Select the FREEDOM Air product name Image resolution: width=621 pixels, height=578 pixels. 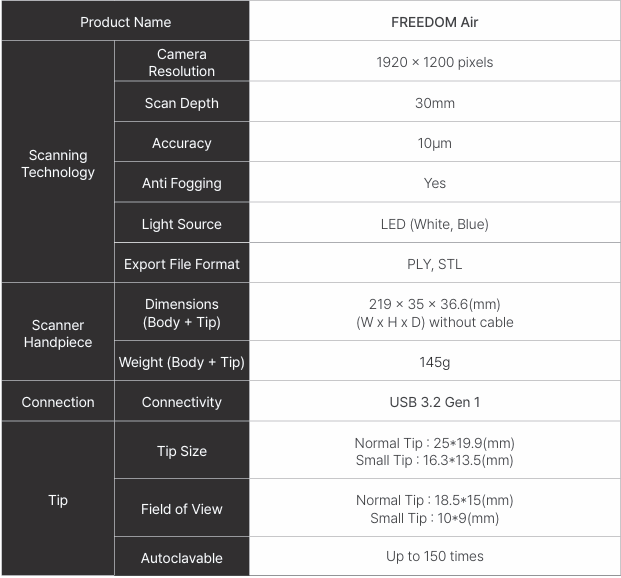pyautogui.click(x=434, y=22)
